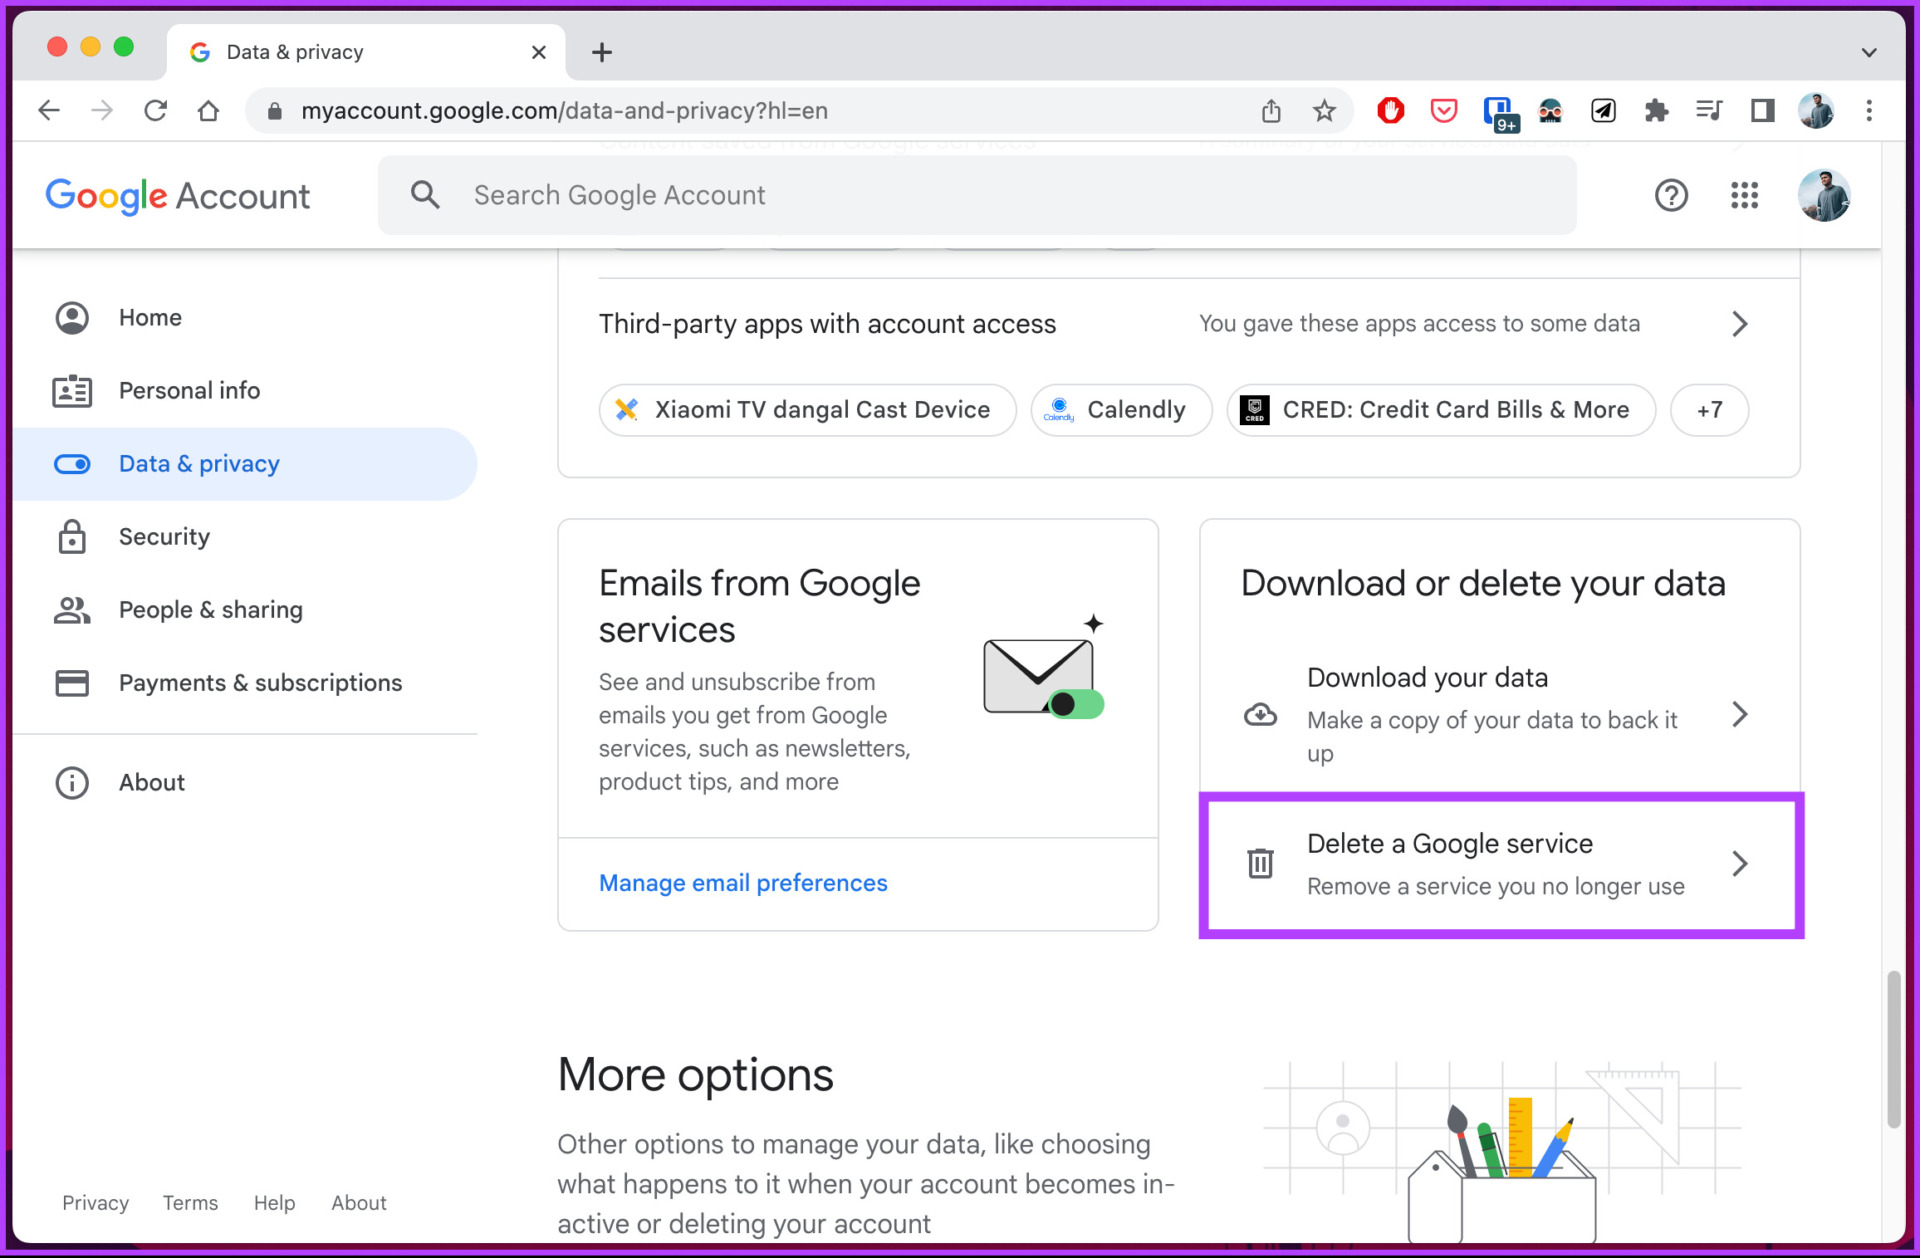Open the Help footer link
Screen dimensions: 1920x1258
pos(274,1203)
